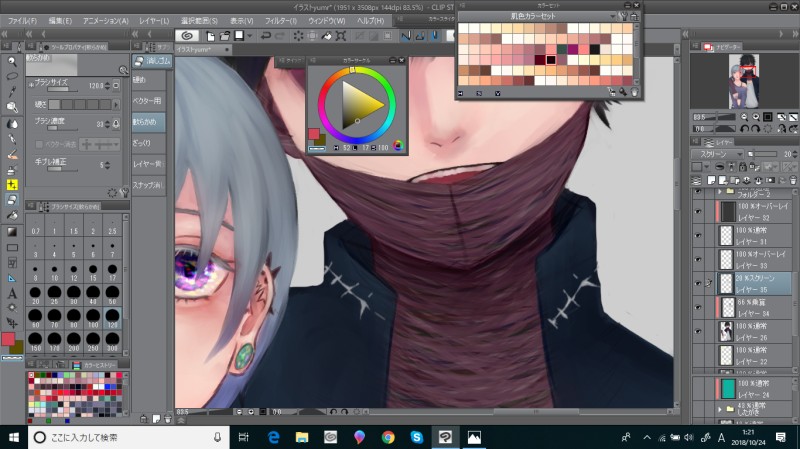
Task: Delete layer with trash icon
Action: click(793, 180)
